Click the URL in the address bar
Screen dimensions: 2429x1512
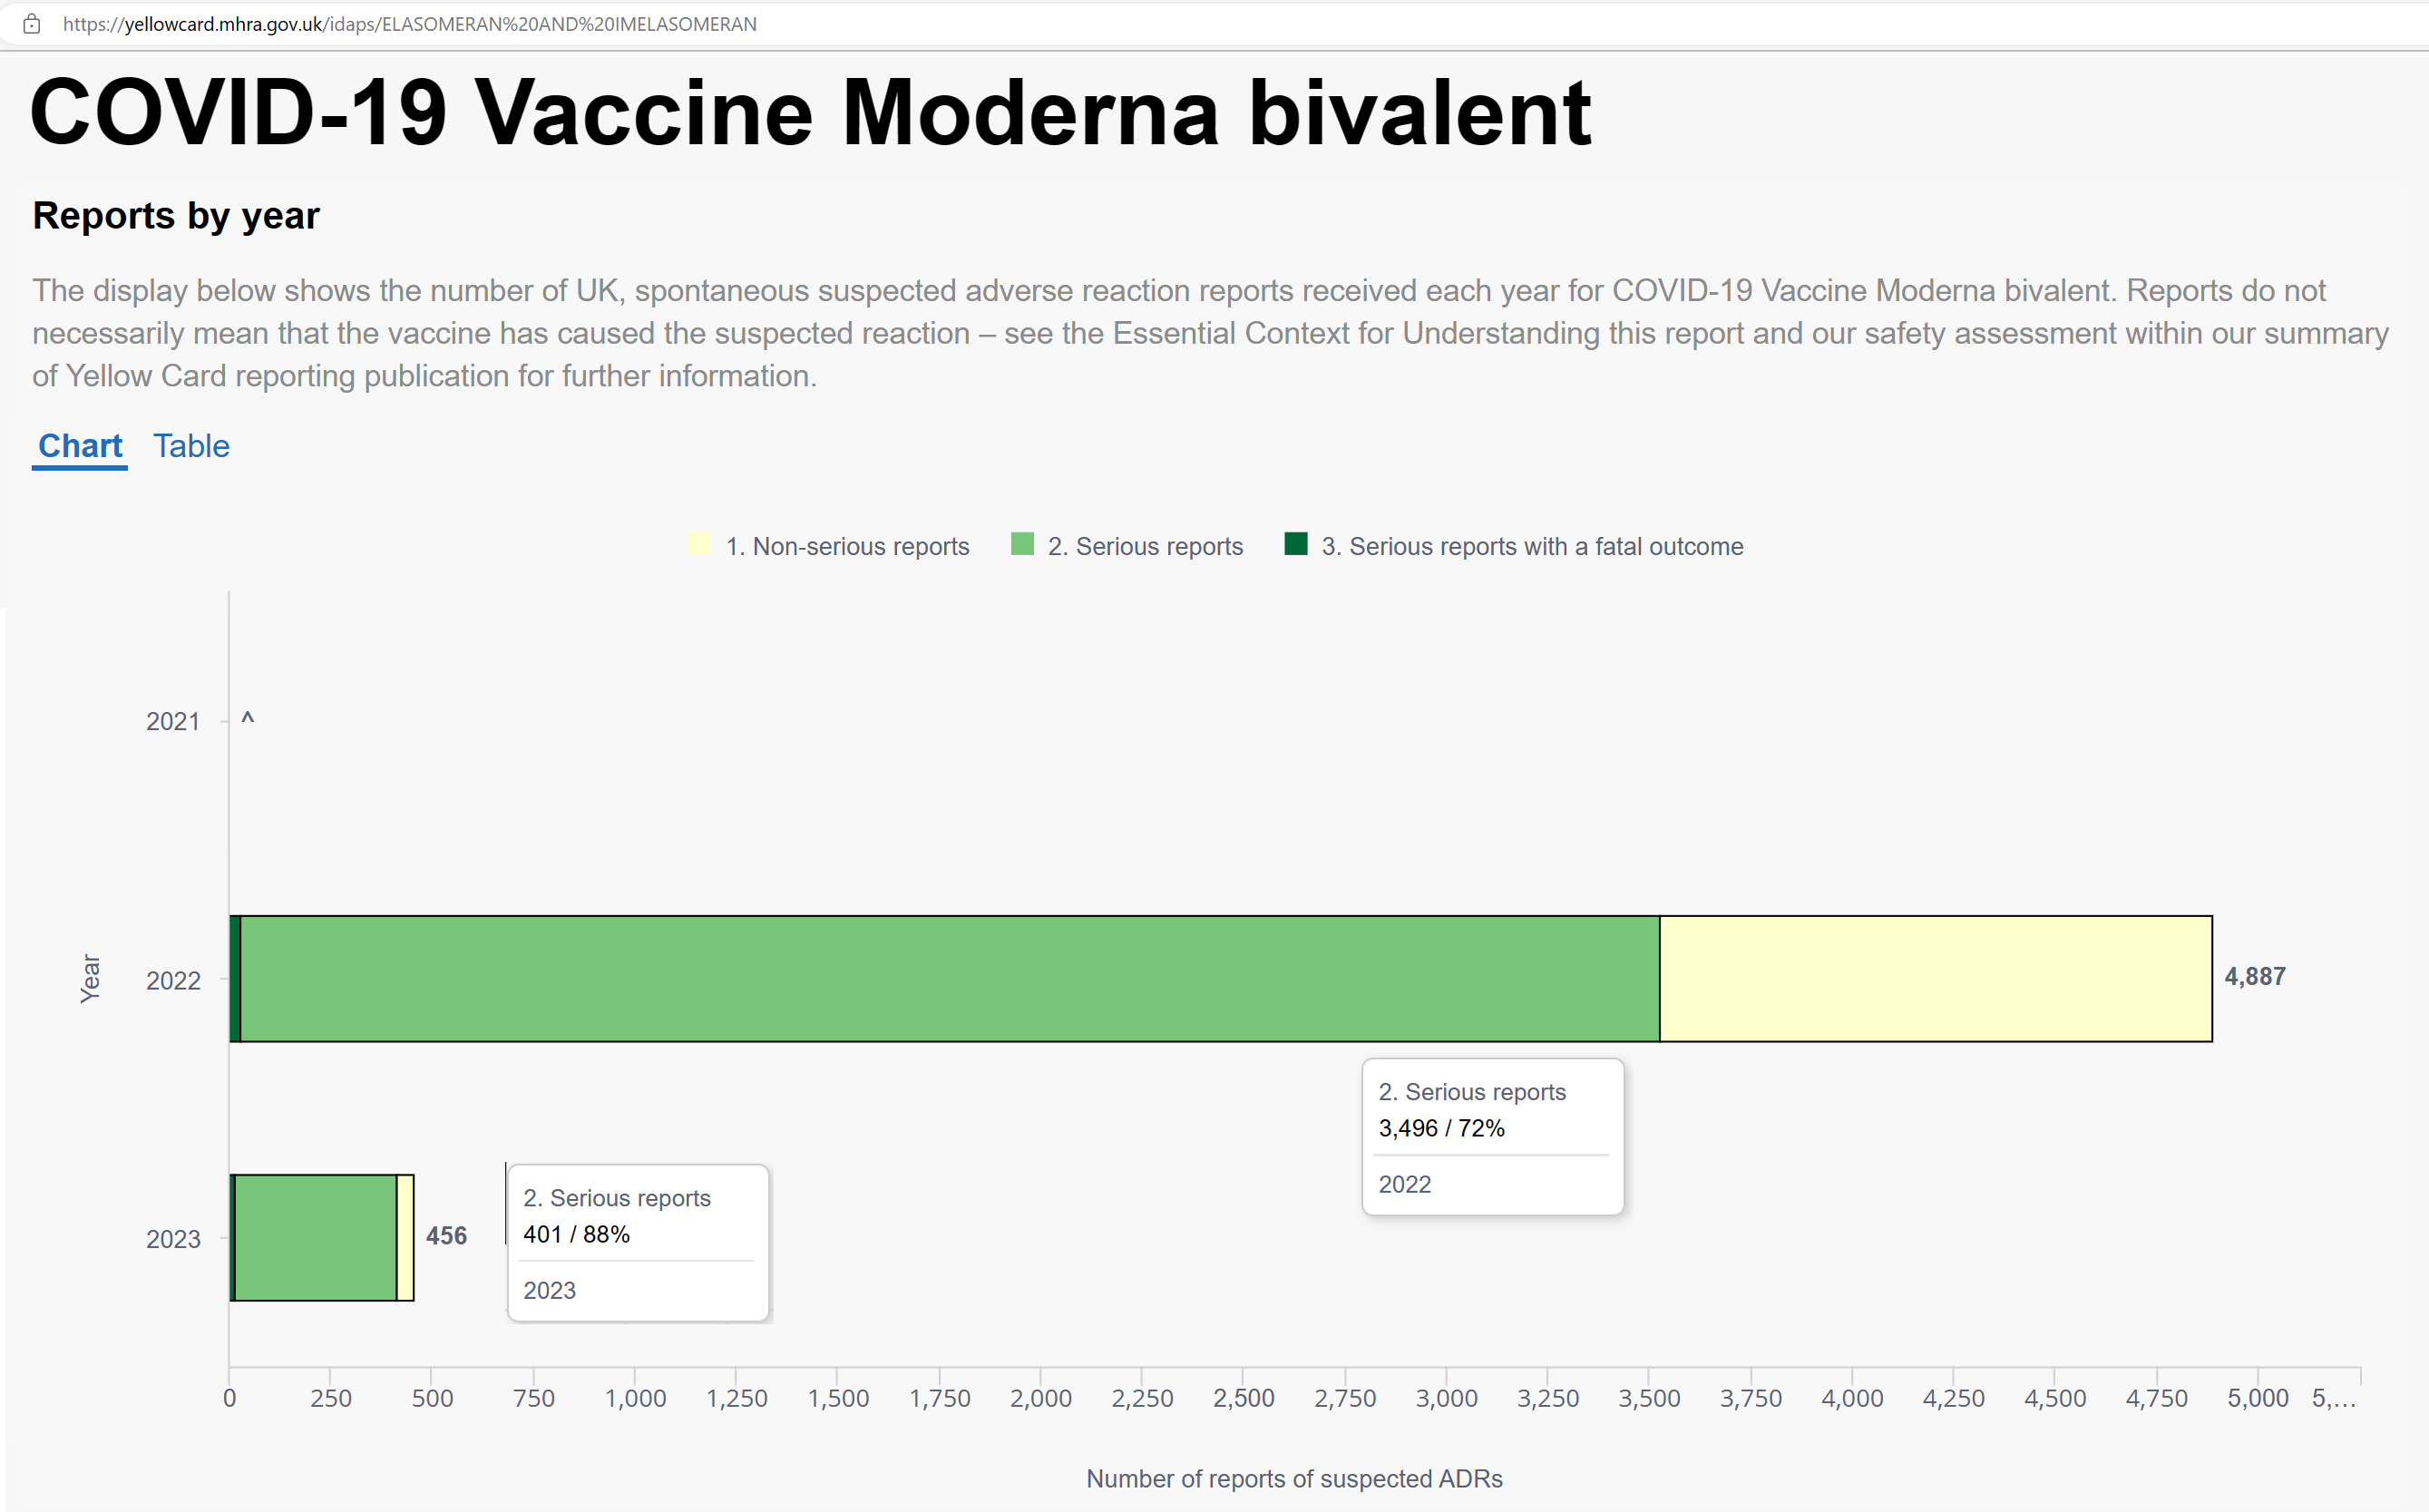coord(410,24)
